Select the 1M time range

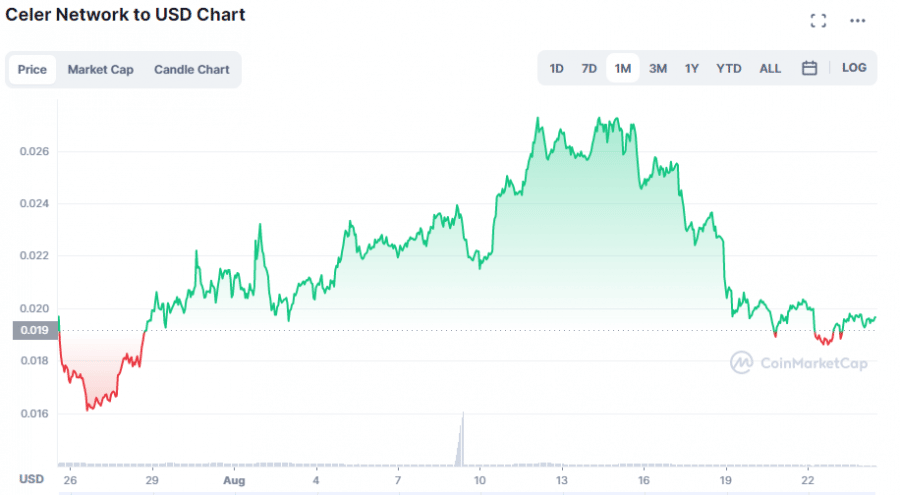coord(623,68)
